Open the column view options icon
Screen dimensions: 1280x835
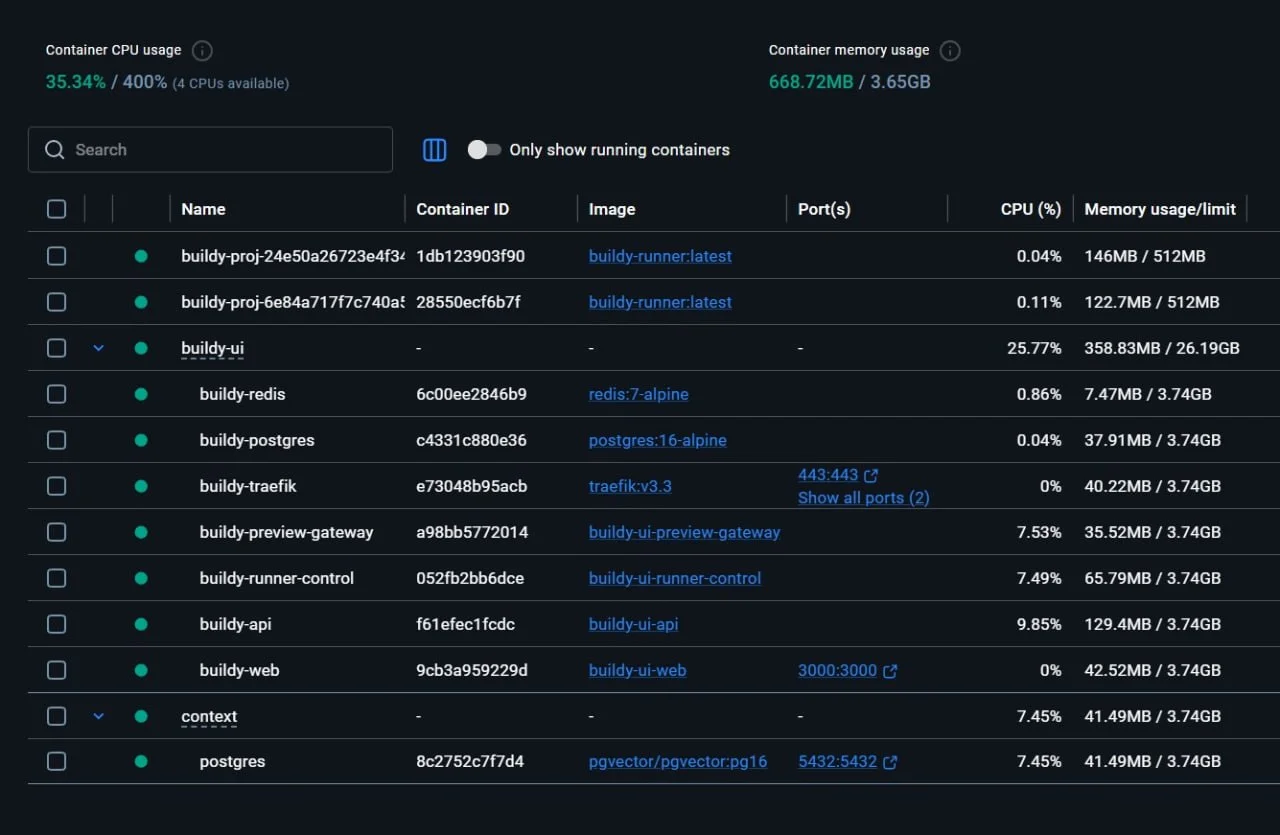[434, 150]
